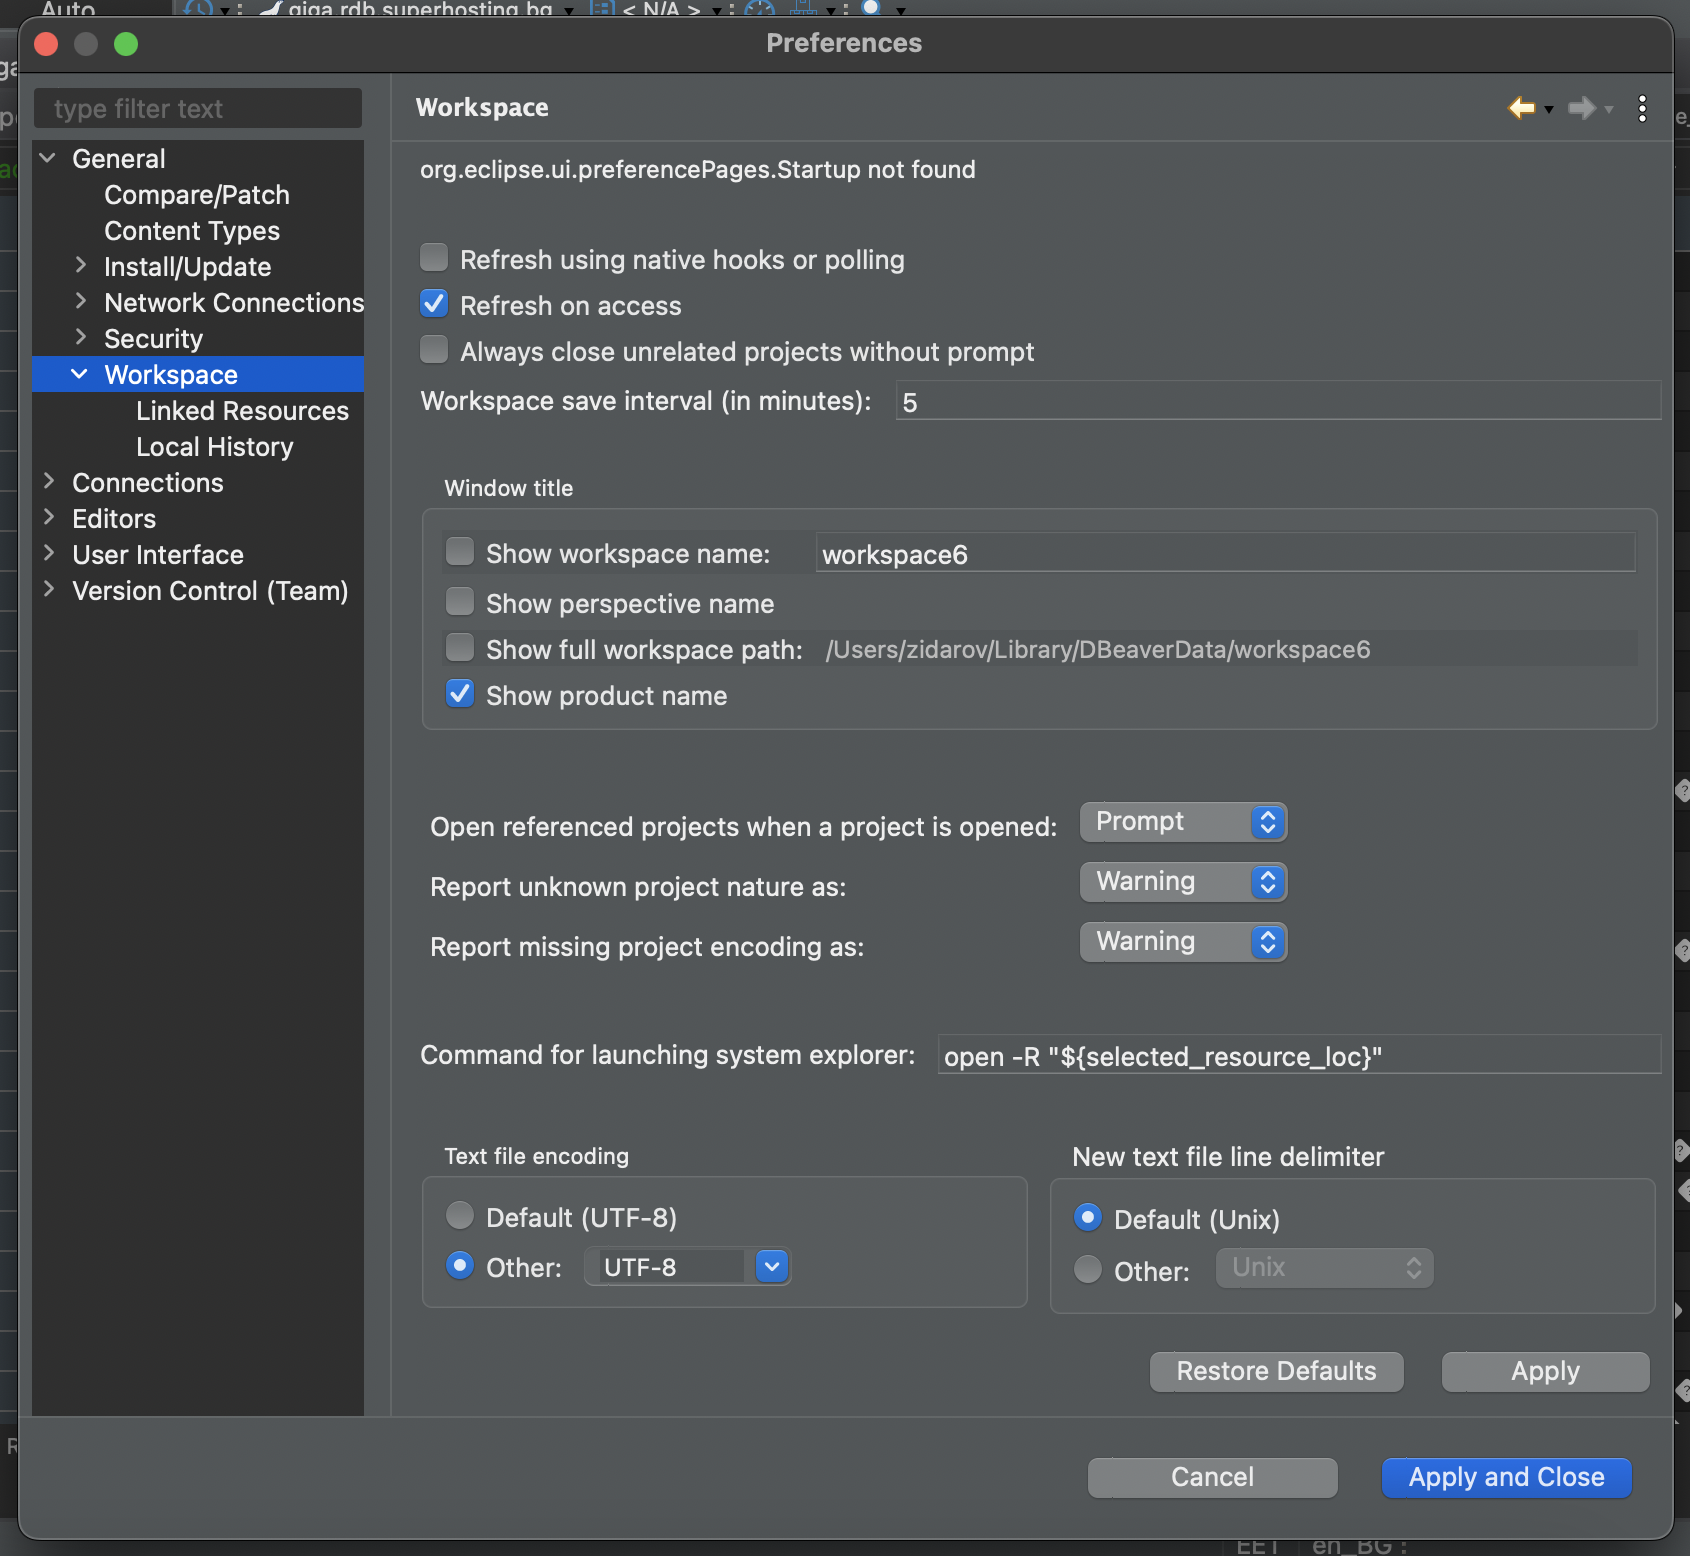Click the full workspace path field

point(1229,649)
